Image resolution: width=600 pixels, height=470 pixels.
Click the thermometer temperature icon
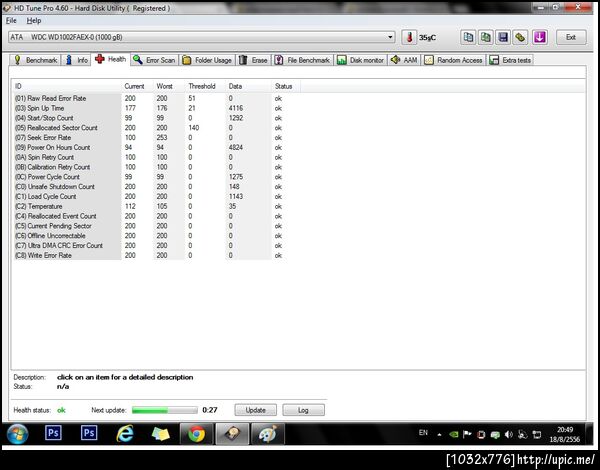(409, 38)
